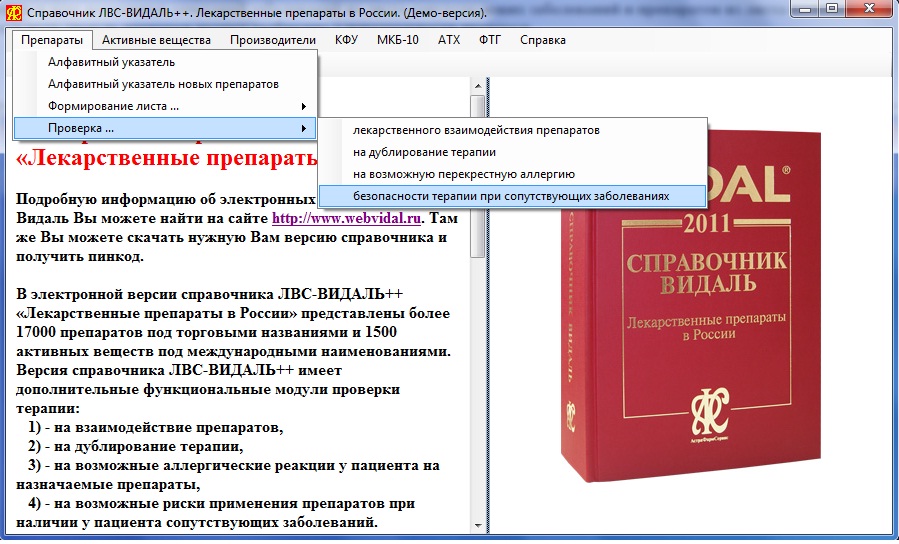Click the scroll down arrow of text pane
This screenshot has width=899, height=544.
coord(478,525)
